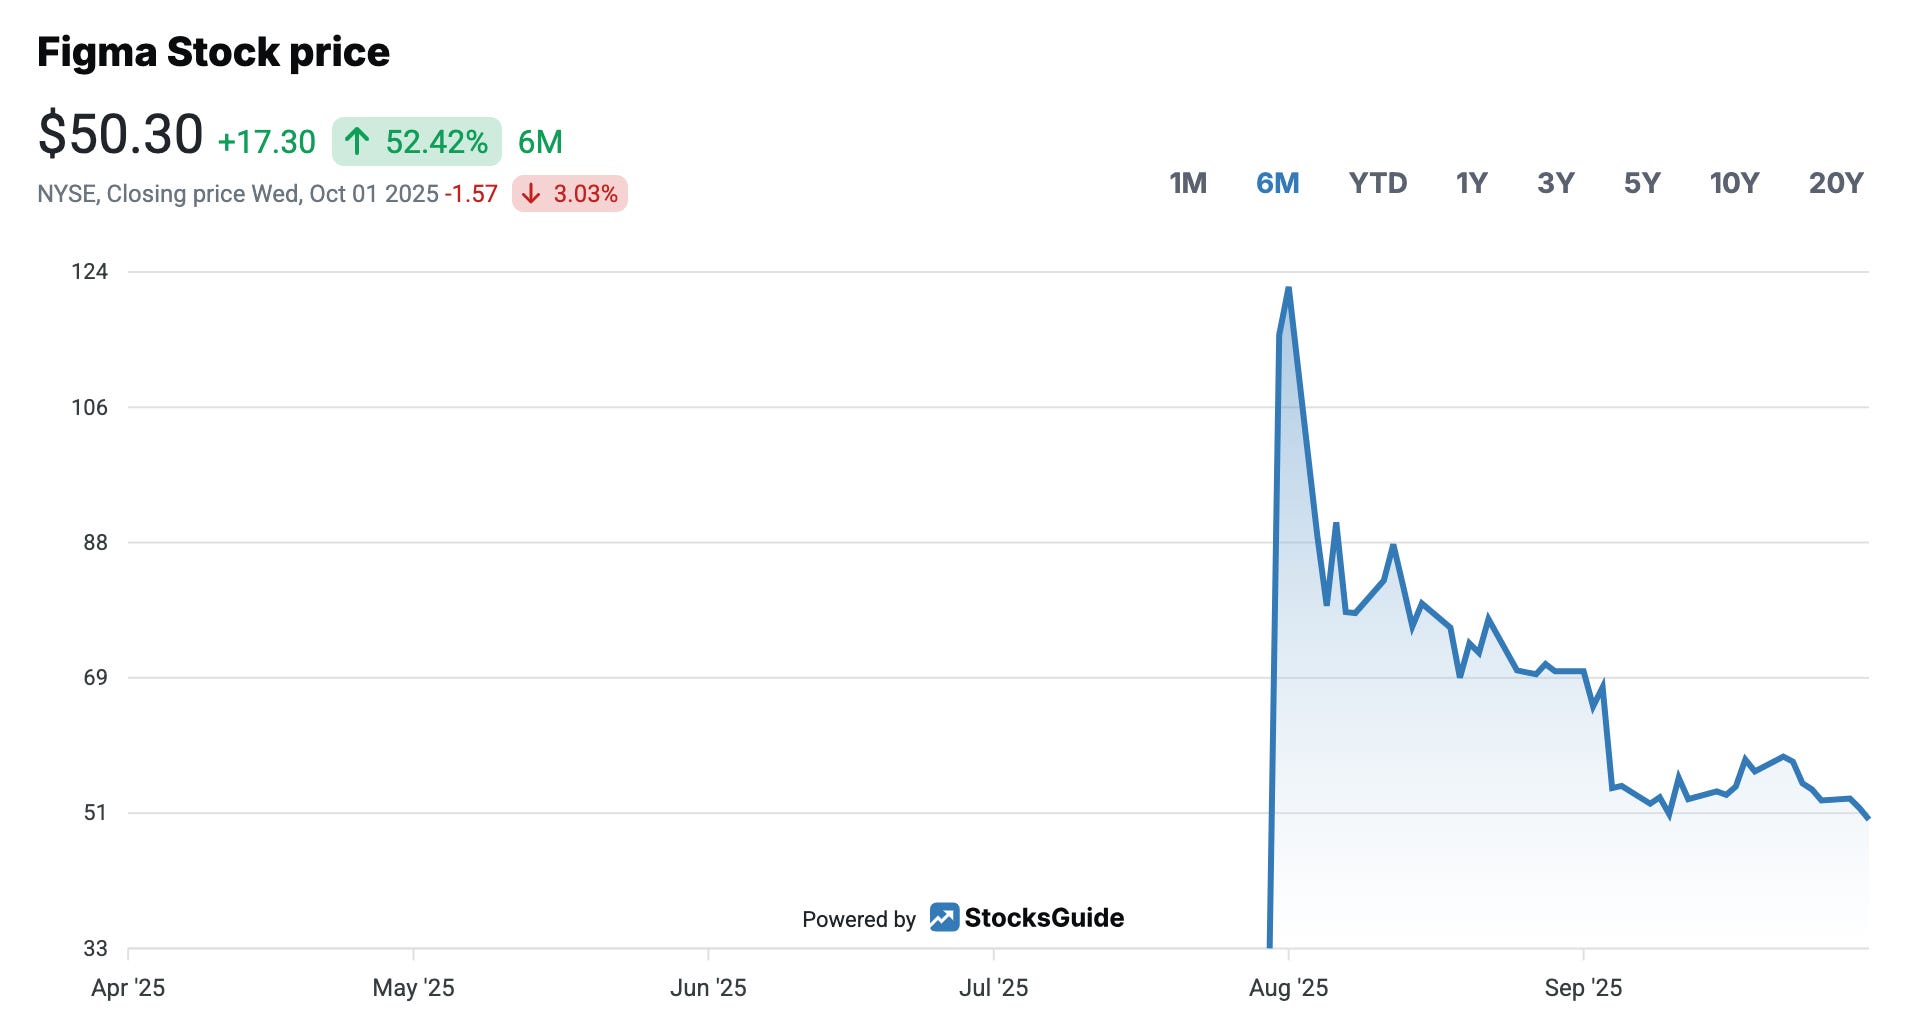The height and width of the screenshot is (1028, 1930).
Task: Click the $50.30 price display
Action: (120, 132)
